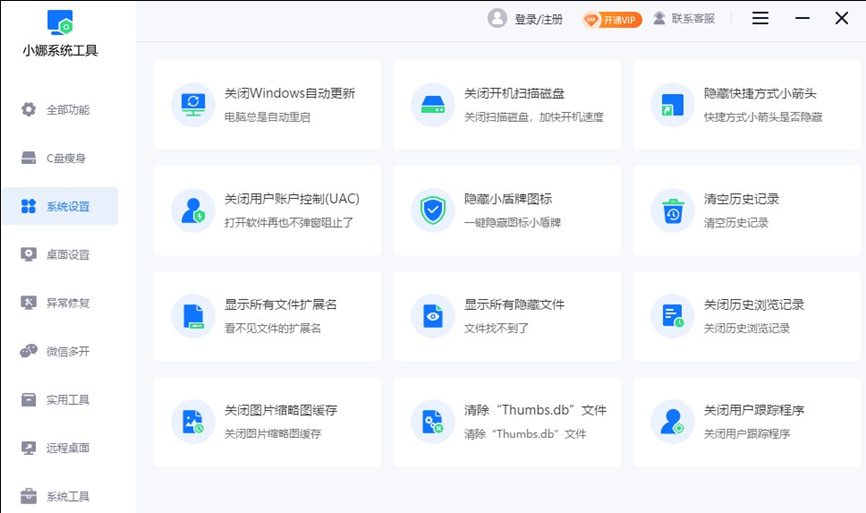Switch to 全部功能 section
866x513 pixels.
tap(60, 109)
